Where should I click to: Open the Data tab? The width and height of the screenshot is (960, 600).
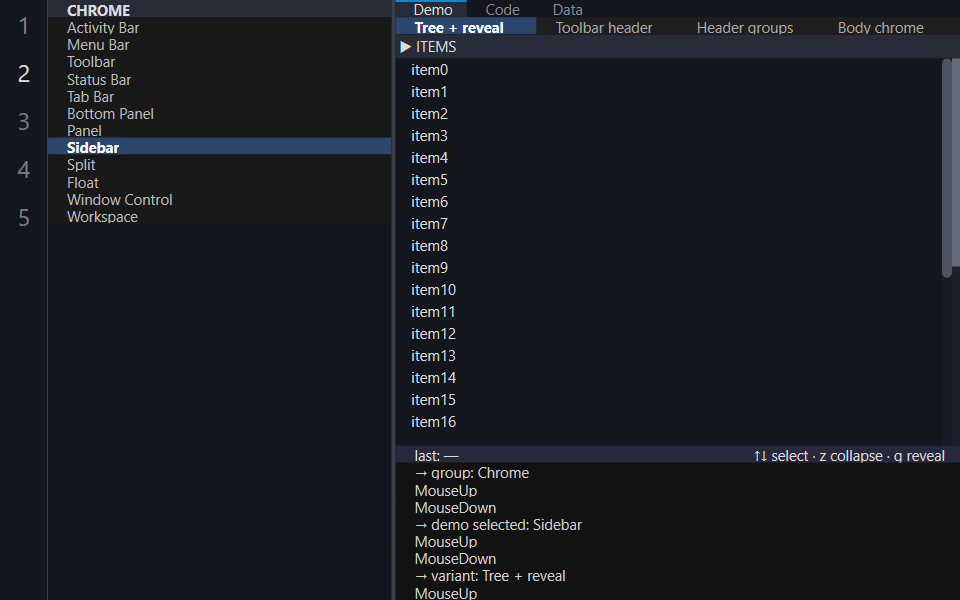(x=568, y=10)
